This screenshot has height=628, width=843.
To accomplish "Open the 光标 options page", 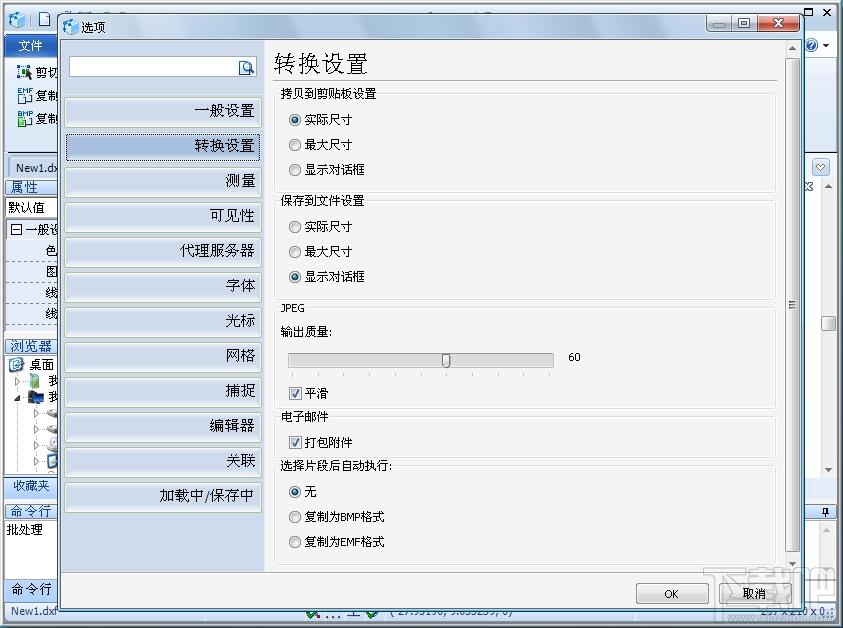I will [x=163, y=321].
